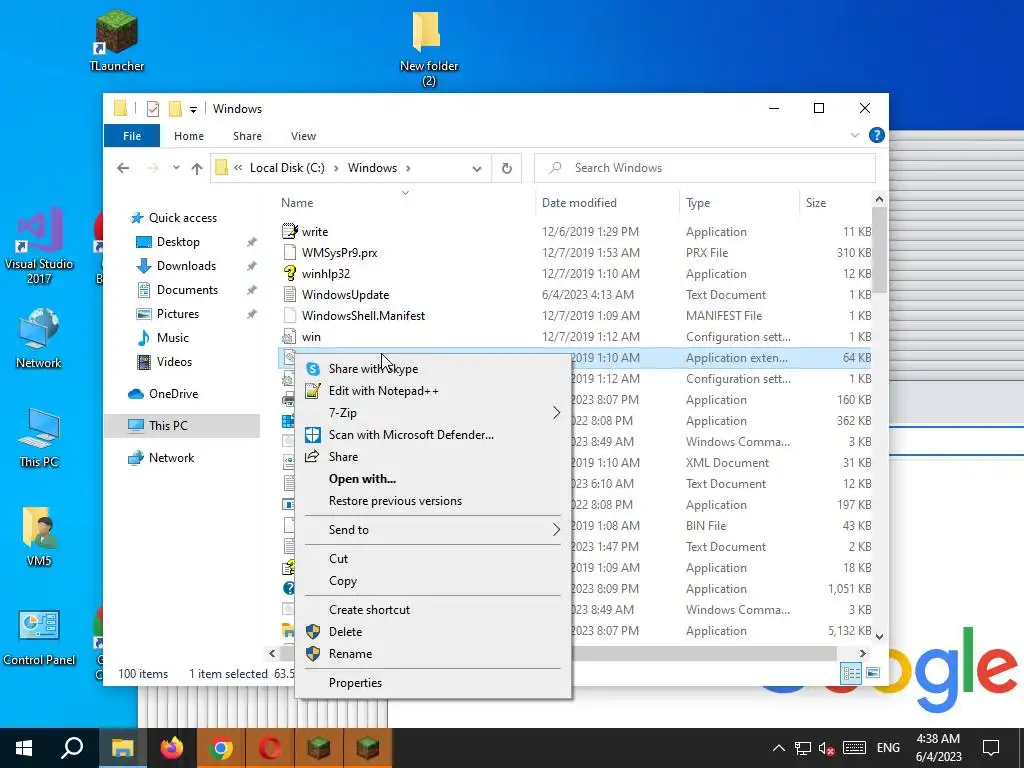The width and height of the screenshot is (1024, 768).
Task: Select the WindowsUpdate text document
Action: 345,295
